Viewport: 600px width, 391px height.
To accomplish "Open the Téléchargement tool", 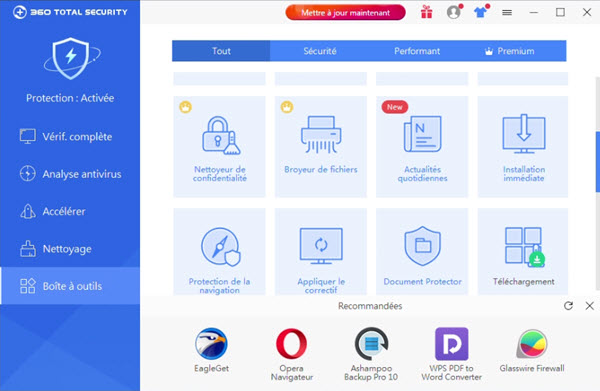I will point(523,252).
